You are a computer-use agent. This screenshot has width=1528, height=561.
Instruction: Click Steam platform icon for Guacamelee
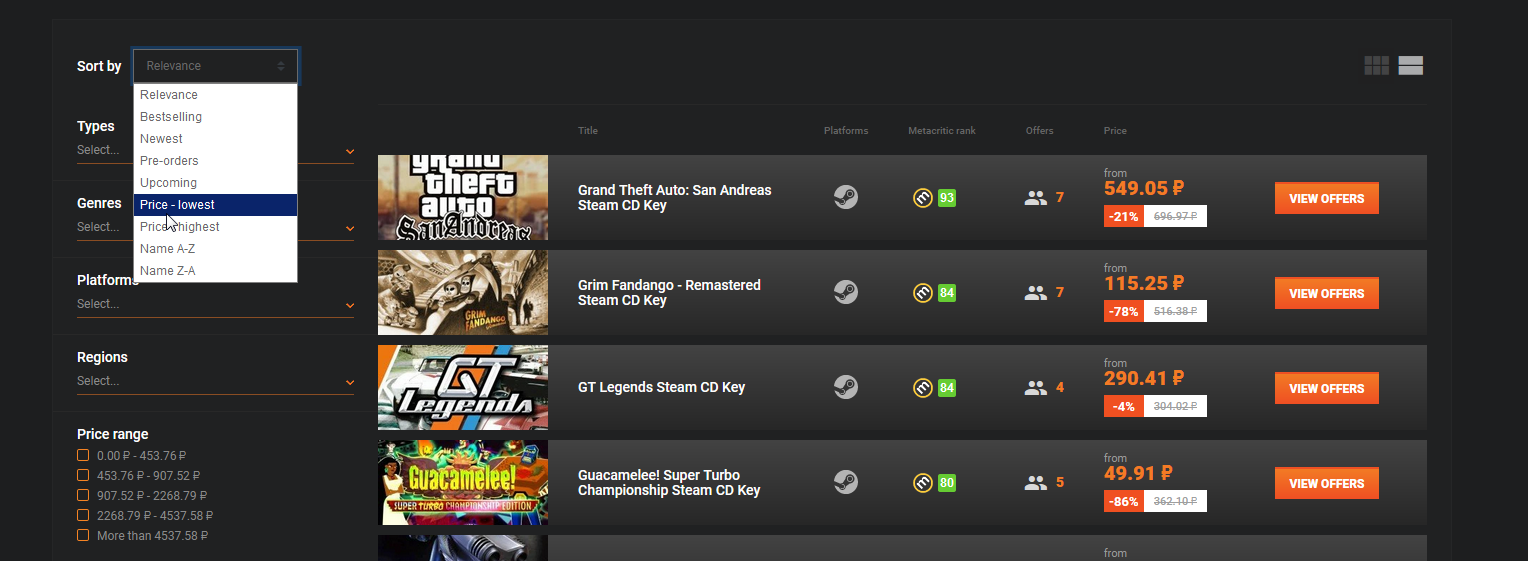(846, 483)
